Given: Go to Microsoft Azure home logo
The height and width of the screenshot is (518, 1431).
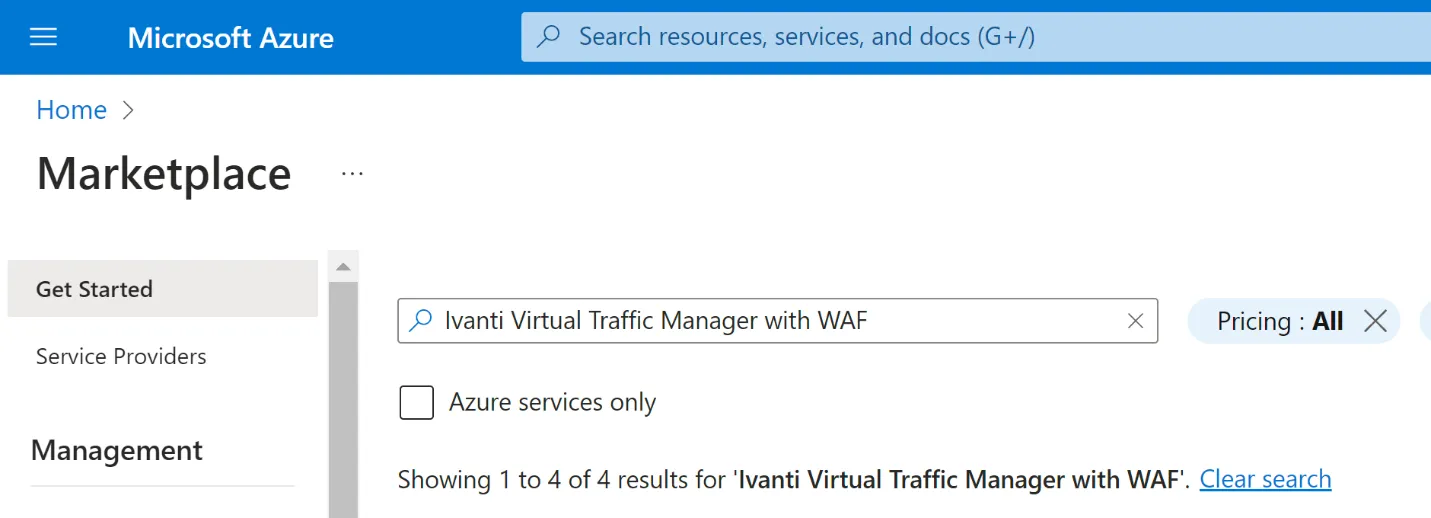Looking at the screenshot, I should coord(231,38).
